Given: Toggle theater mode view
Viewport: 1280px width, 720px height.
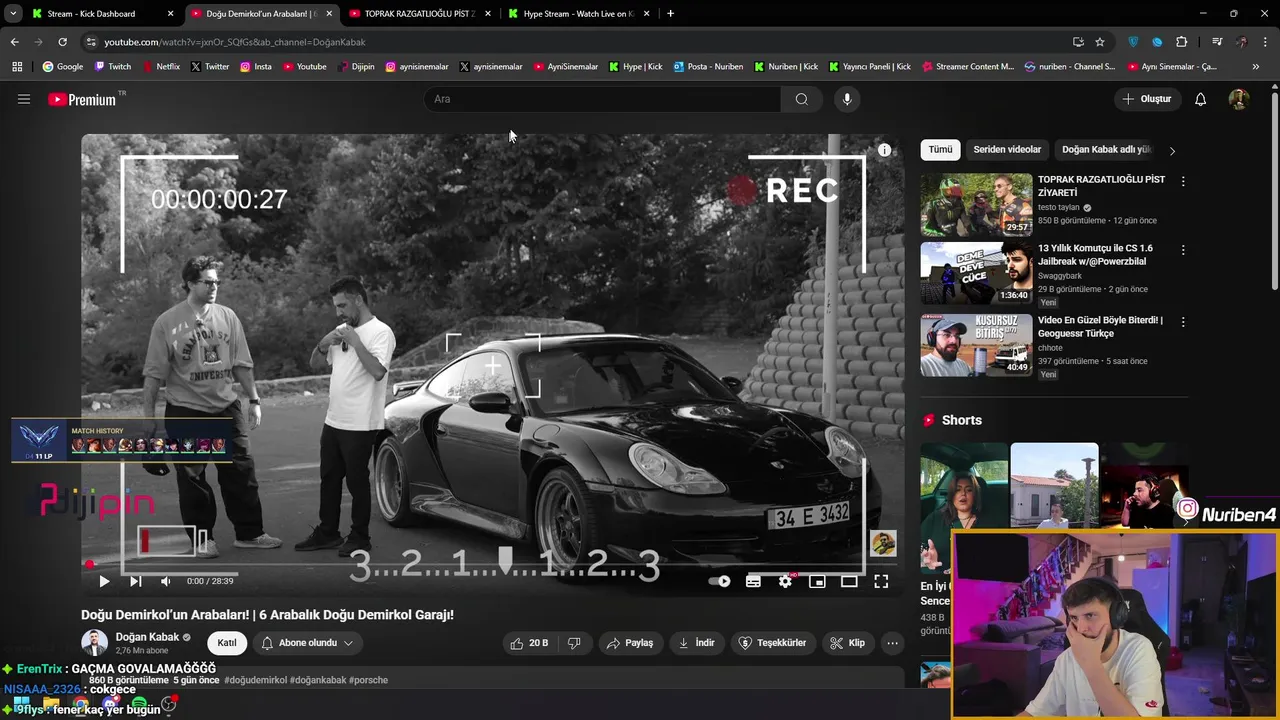Looking at the screenshot, I should click(849, 581).
